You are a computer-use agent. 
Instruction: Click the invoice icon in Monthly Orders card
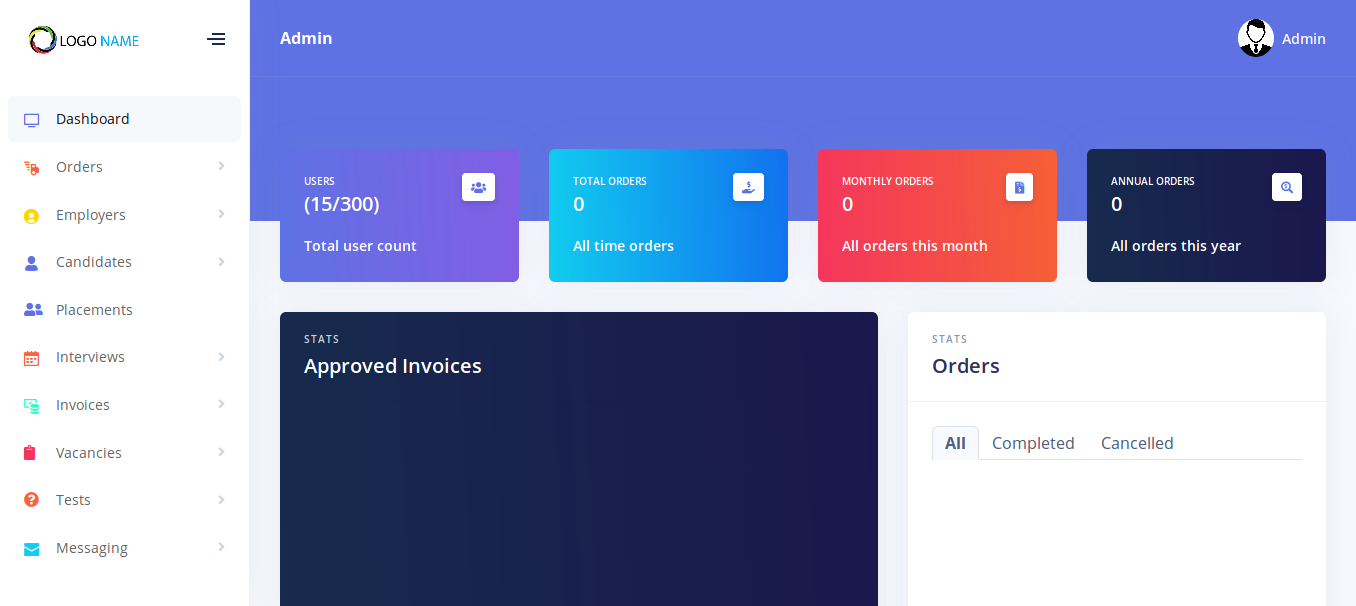click(1019, 187)
